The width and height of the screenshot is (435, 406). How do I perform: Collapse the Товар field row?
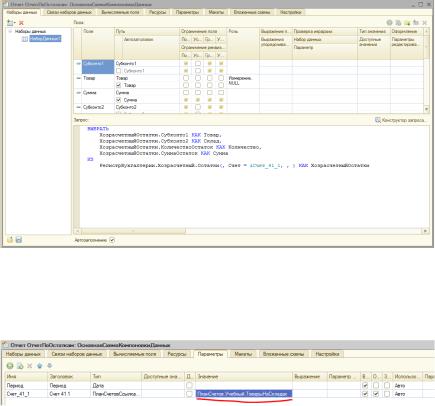coord(78,78)
